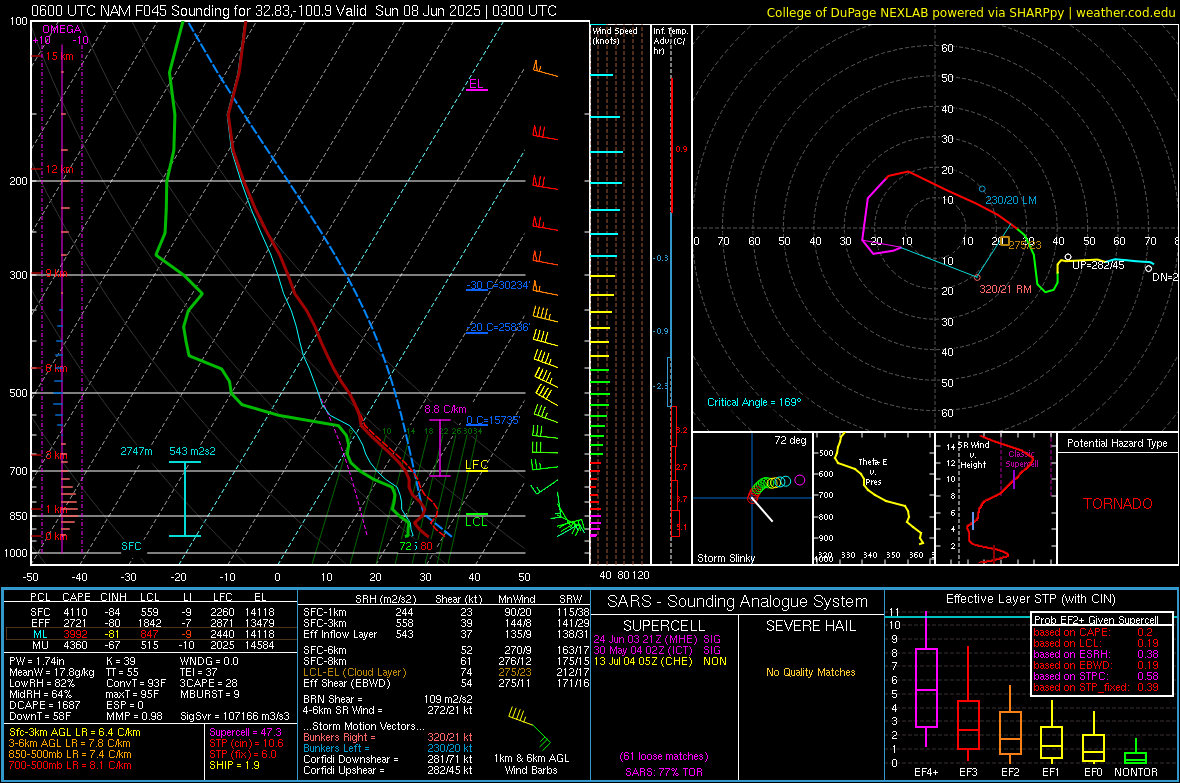Click the SigSvr = 107166 m3/s3 value
The width and height of the screenshot is (1180, 783).
pyautogui.click(x=235, y=717)
